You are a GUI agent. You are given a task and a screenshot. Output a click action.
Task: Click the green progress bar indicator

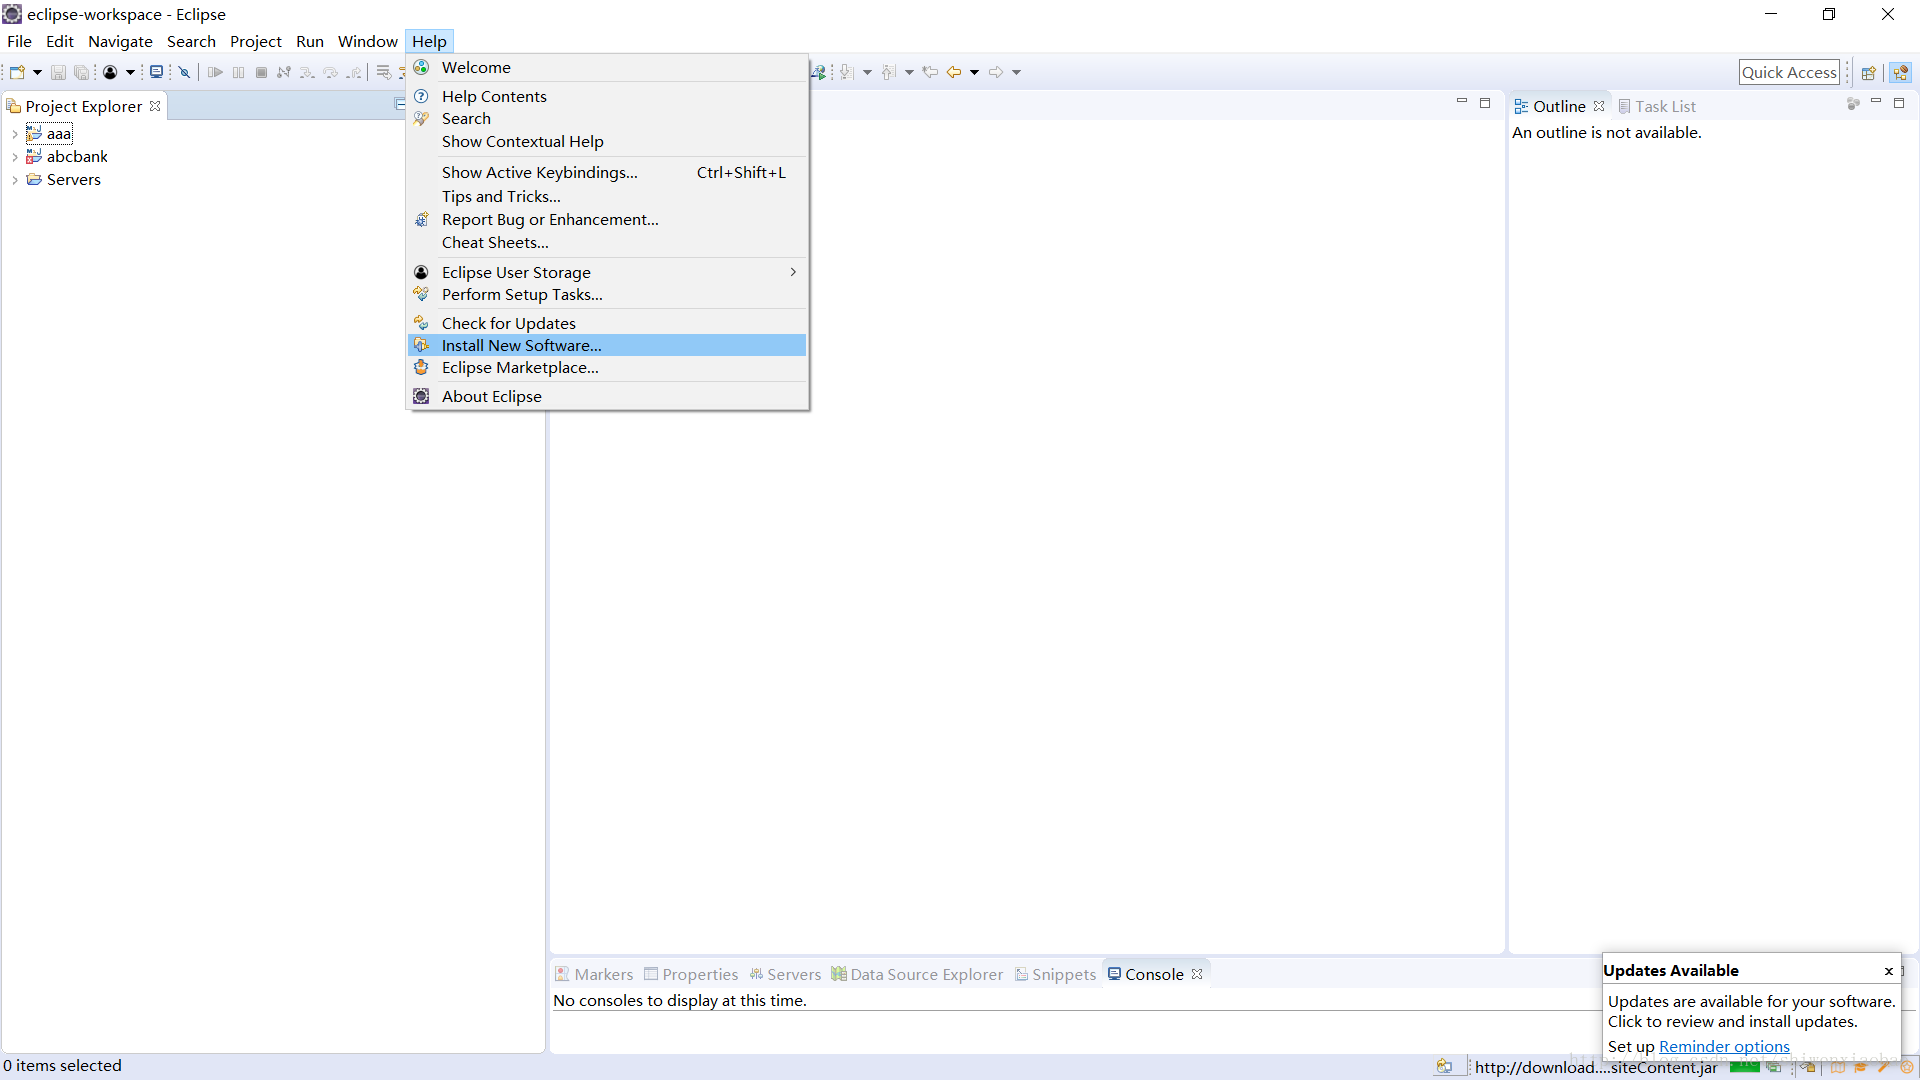pos(1744,1067)
